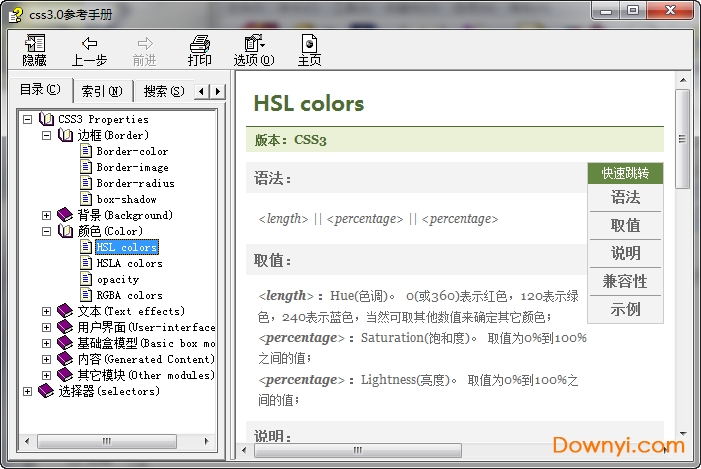Click the page icon beside box-shadow
The width and height of the screenshot is (701, 469).
click(86, 199)
